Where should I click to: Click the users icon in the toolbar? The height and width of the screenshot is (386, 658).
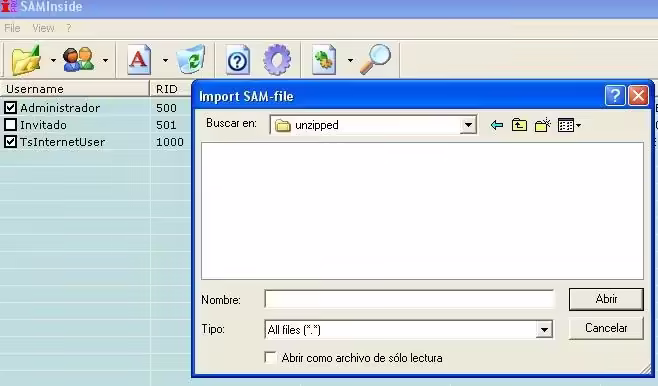point(78,60)
